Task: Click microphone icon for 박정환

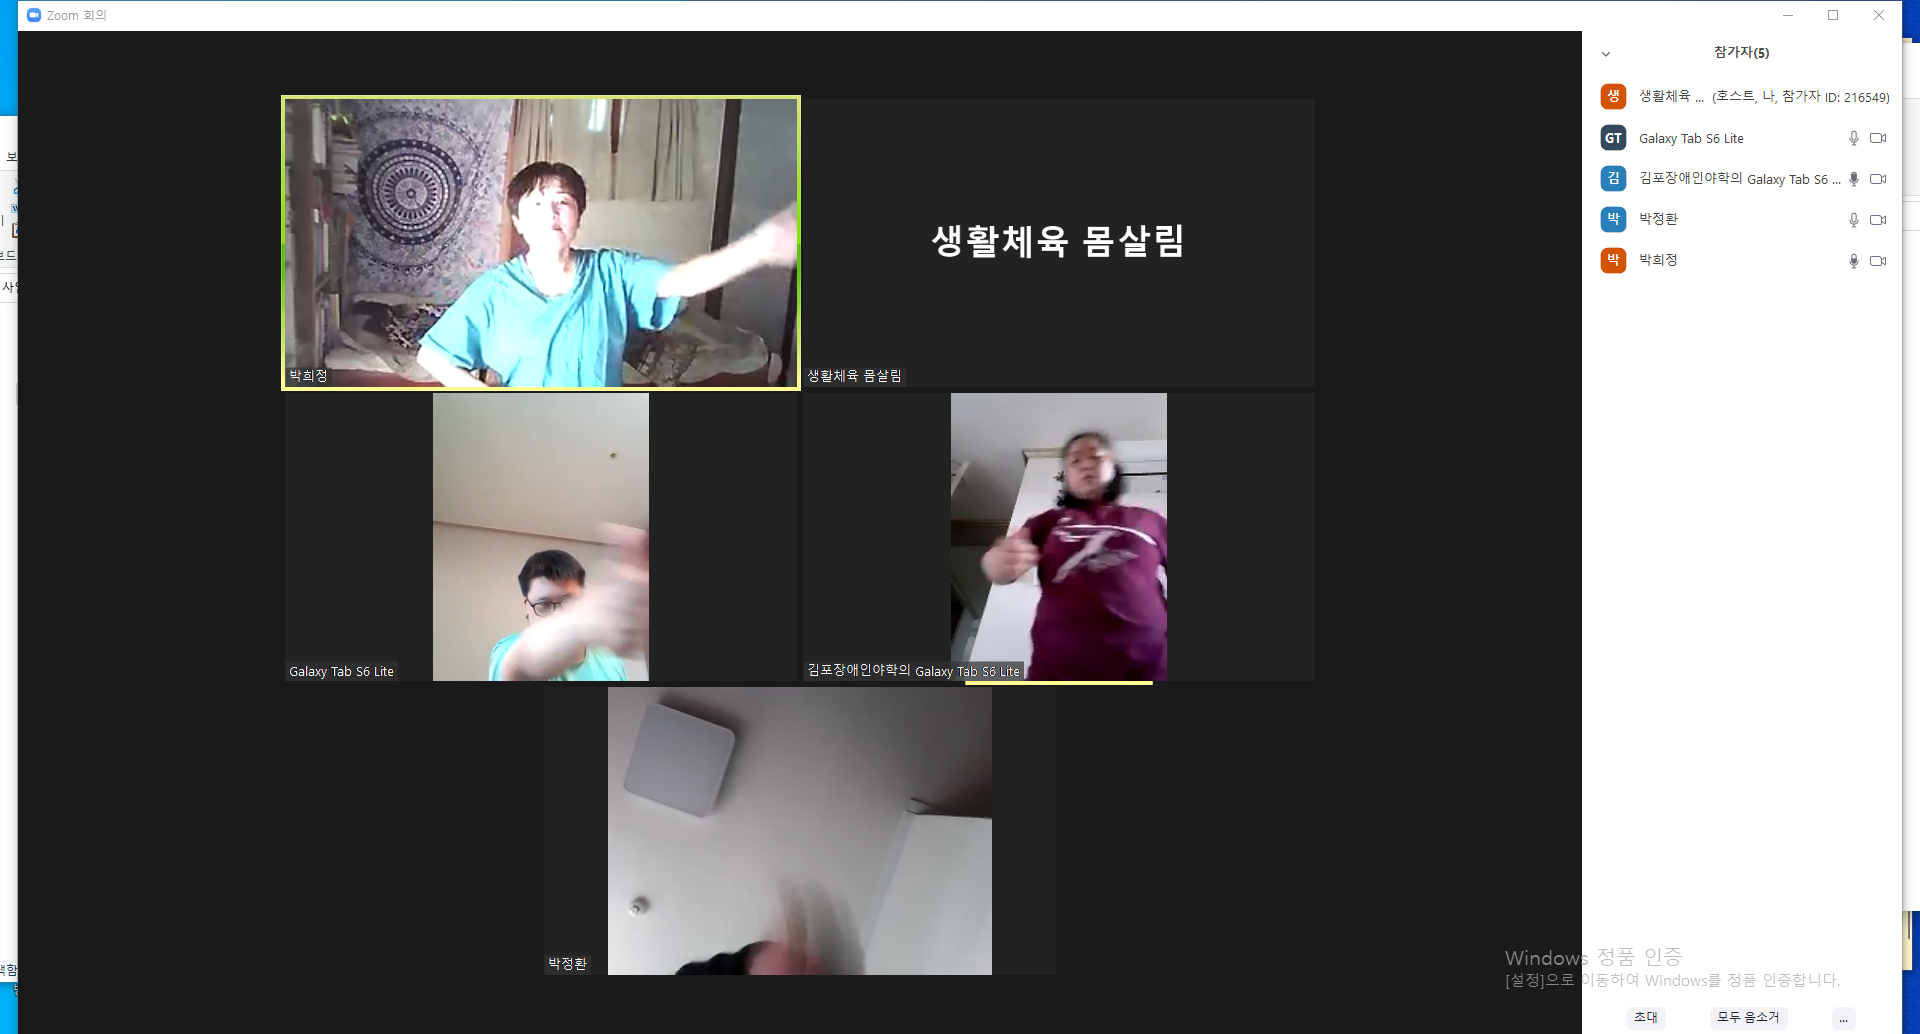Action: (1853, 220)
